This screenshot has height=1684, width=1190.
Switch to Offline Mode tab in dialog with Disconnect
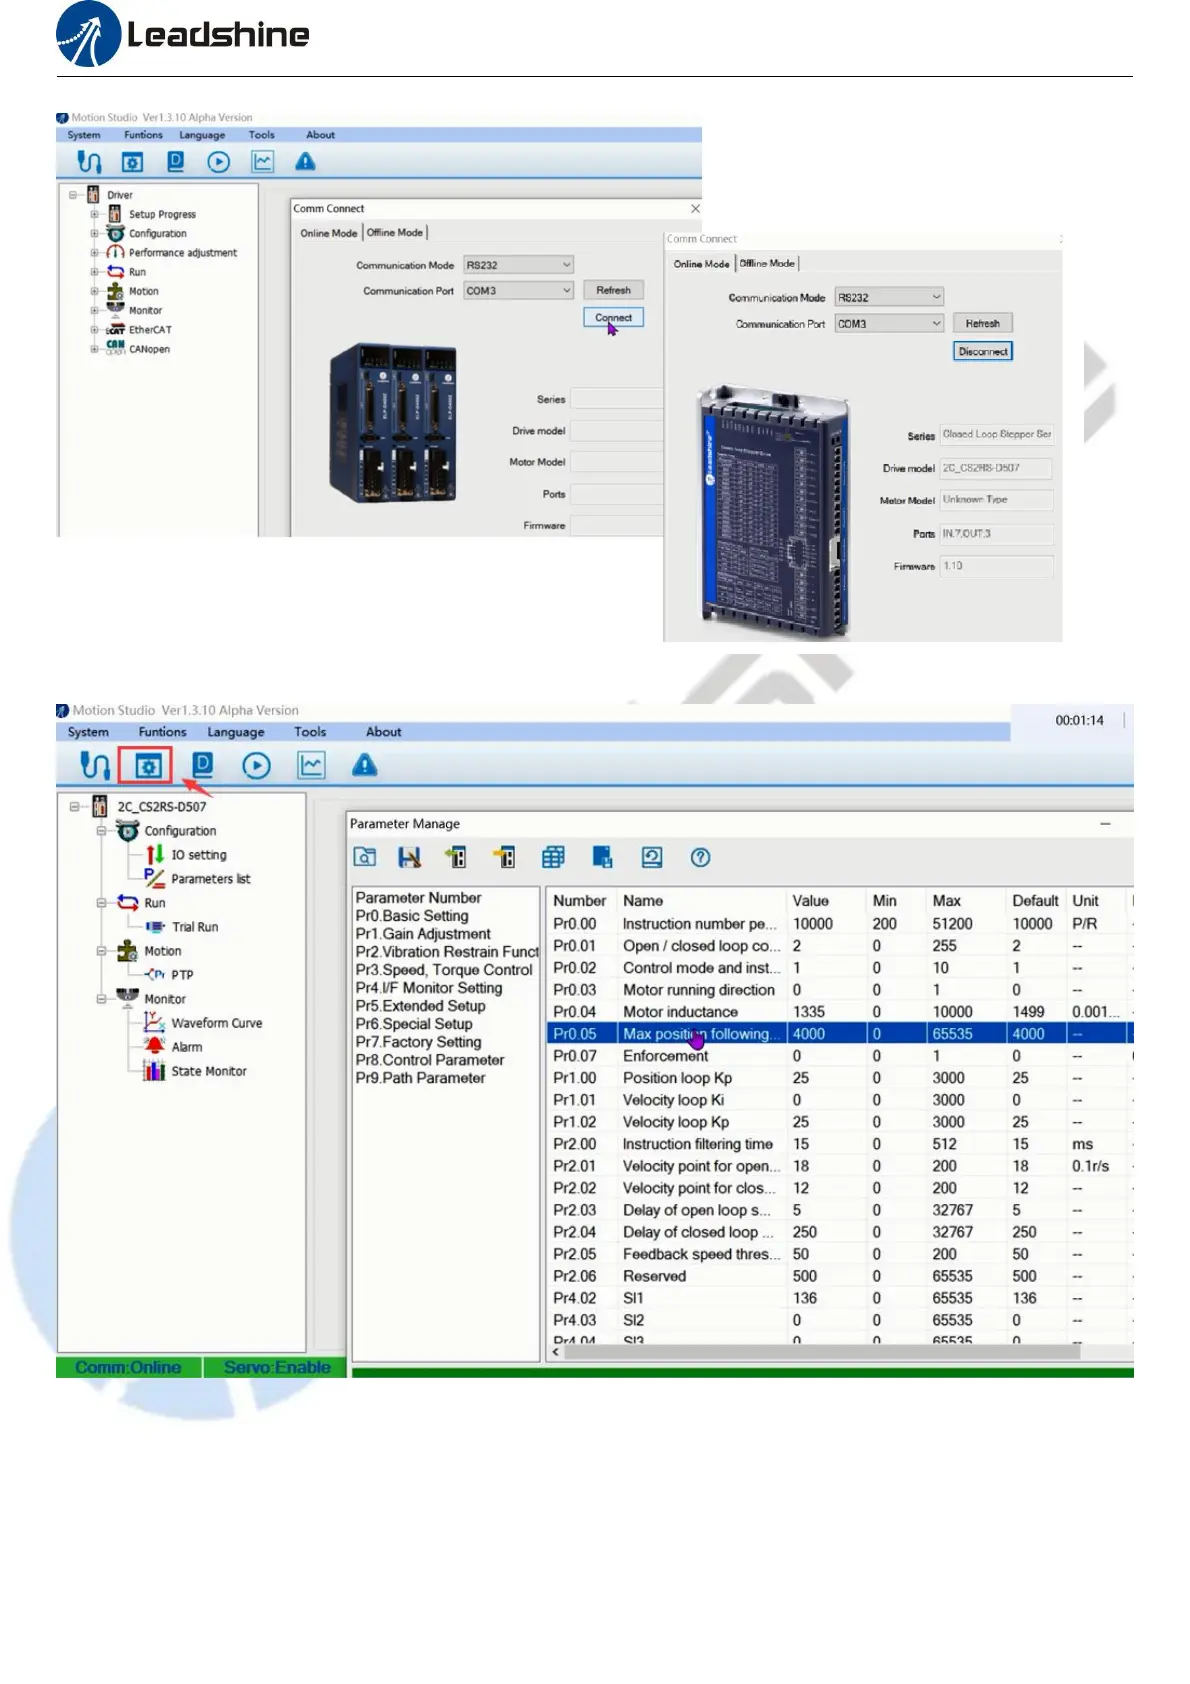pyautogui.click(x=767, y=263)
